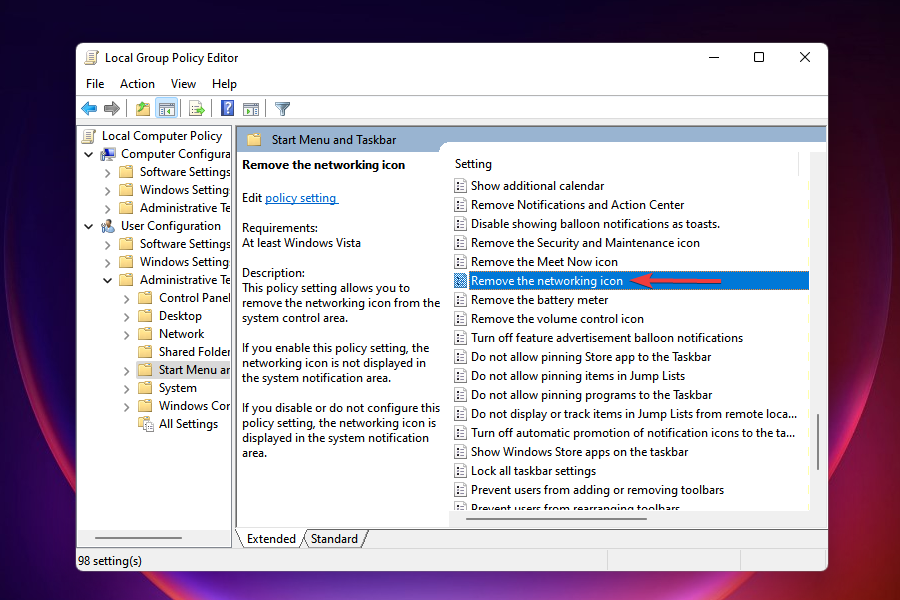Open the Action menu
Viewport: 900px width, 600px height.
(x=137, y=83)
